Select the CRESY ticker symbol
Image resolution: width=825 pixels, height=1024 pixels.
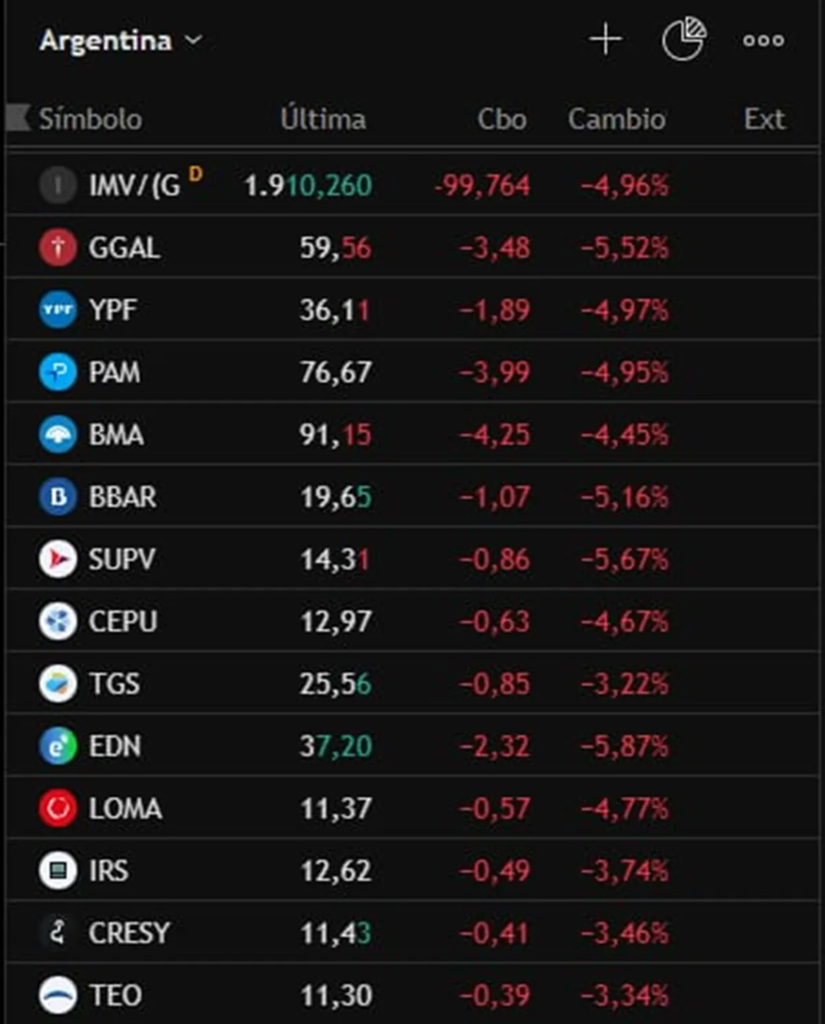pos(129,933)
